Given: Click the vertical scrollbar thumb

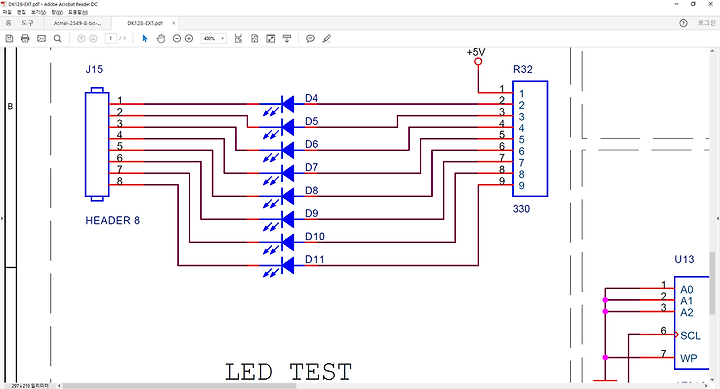Looking at the screenshot, I should tap(712, 283).
